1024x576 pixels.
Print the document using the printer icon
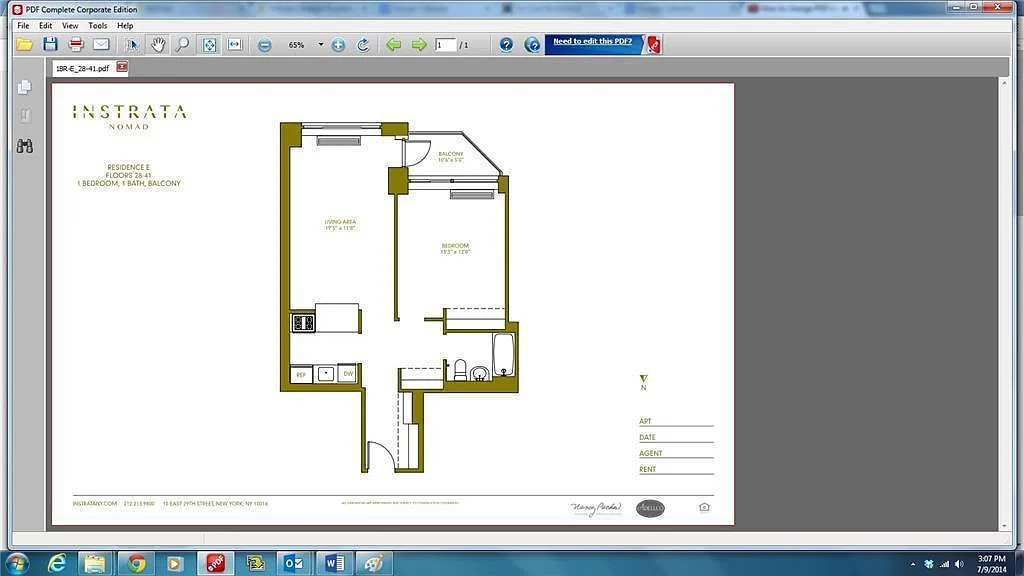(x=76, y=45)
